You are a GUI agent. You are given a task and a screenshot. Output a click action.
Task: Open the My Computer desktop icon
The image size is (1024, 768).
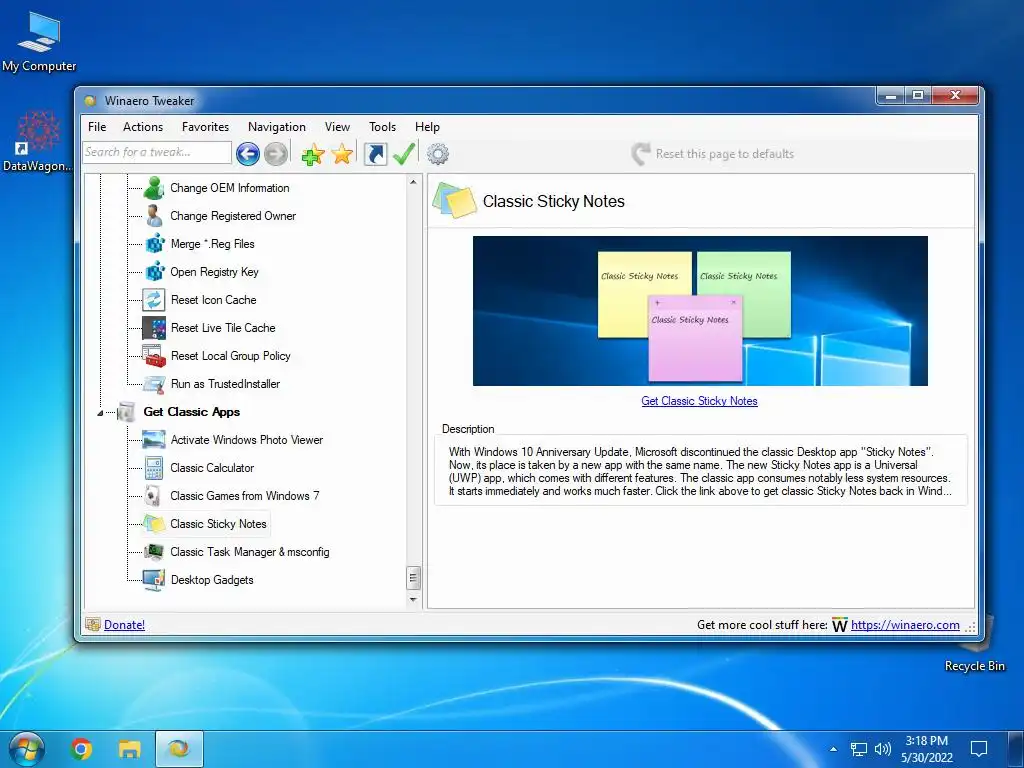click(39, 41)
